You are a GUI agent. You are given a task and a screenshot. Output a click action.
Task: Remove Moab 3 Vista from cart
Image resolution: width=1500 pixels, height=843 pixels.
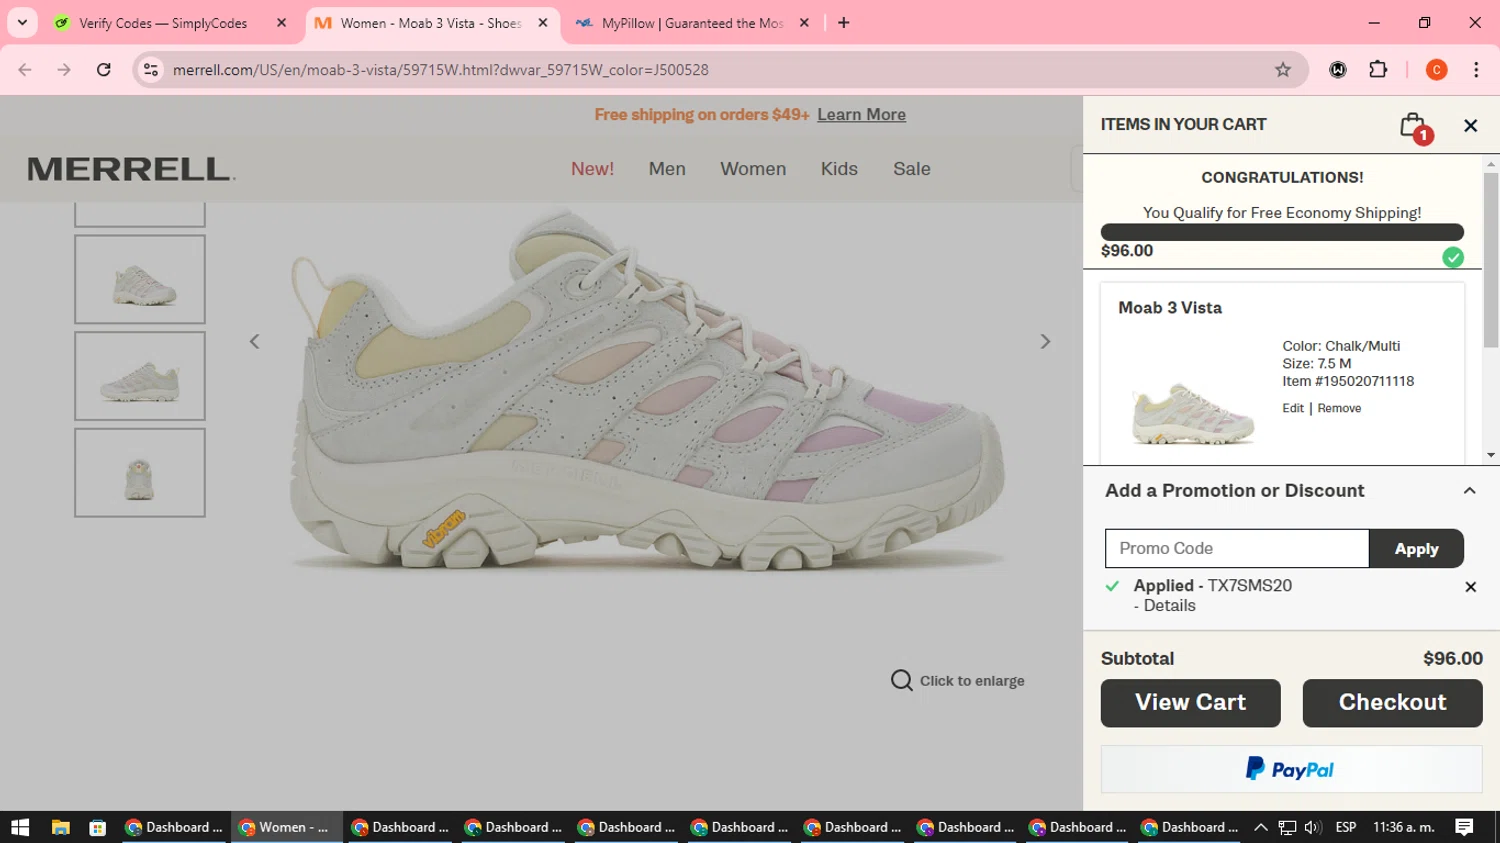pos(1339,408)
